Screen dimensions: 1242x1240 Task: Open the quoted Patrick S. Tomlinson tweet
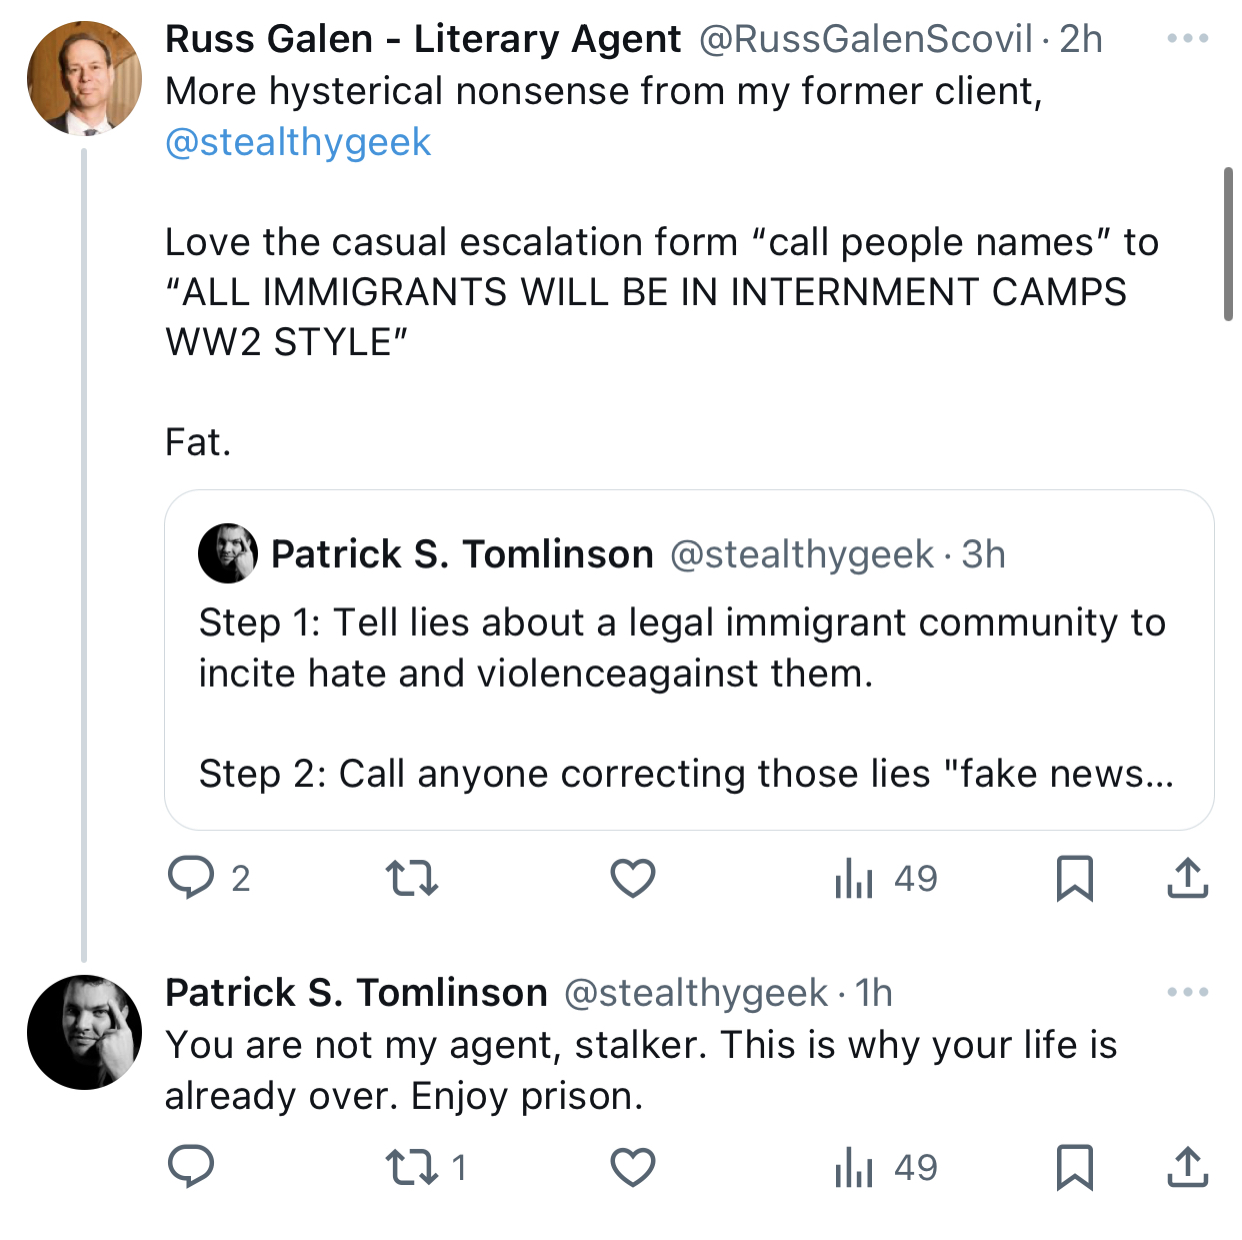coord(689,660)
